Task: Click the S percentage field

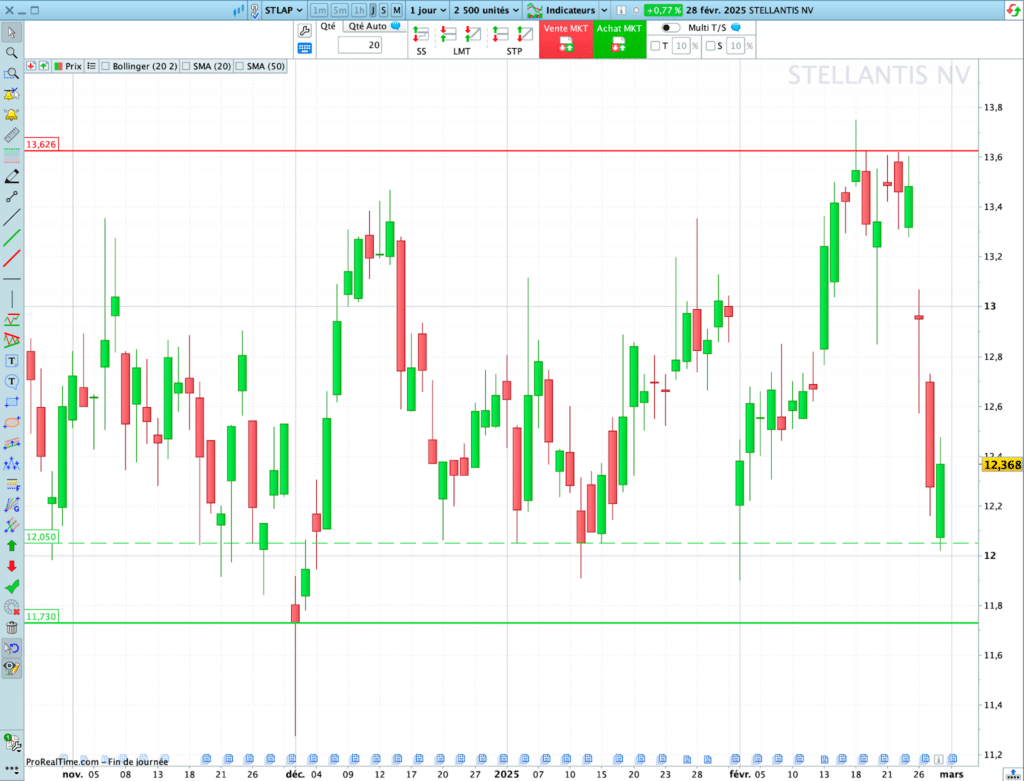Action: (x=736, y=46)
